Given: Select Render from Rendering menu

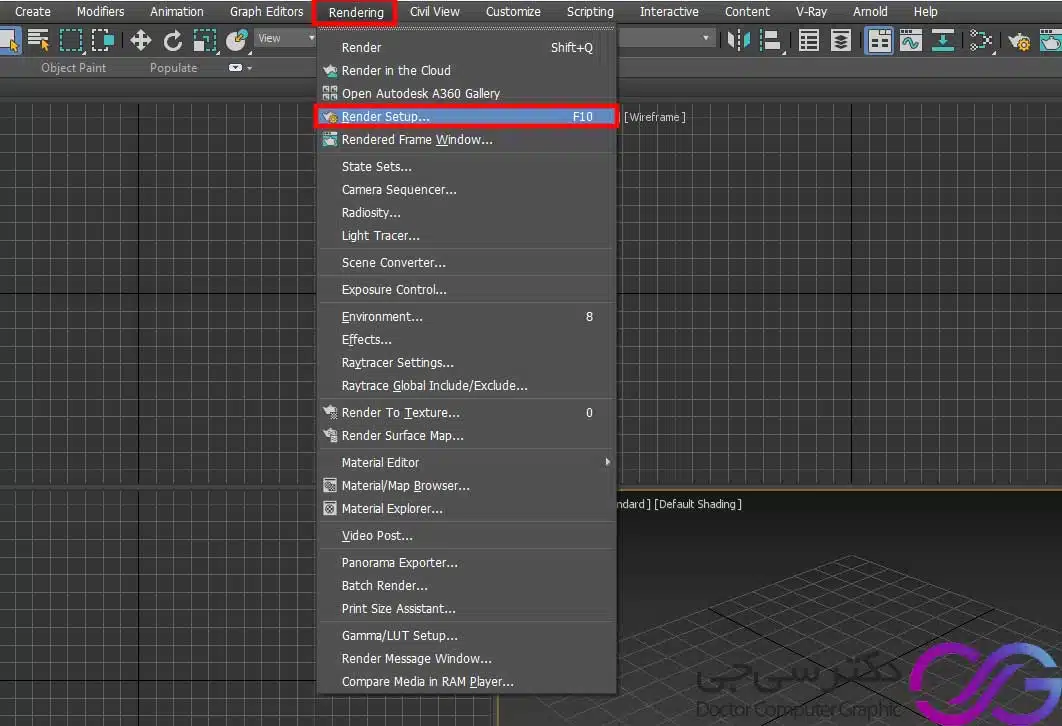Looking at the screenshot, I should pyautogui.click(x=467, y=47).
